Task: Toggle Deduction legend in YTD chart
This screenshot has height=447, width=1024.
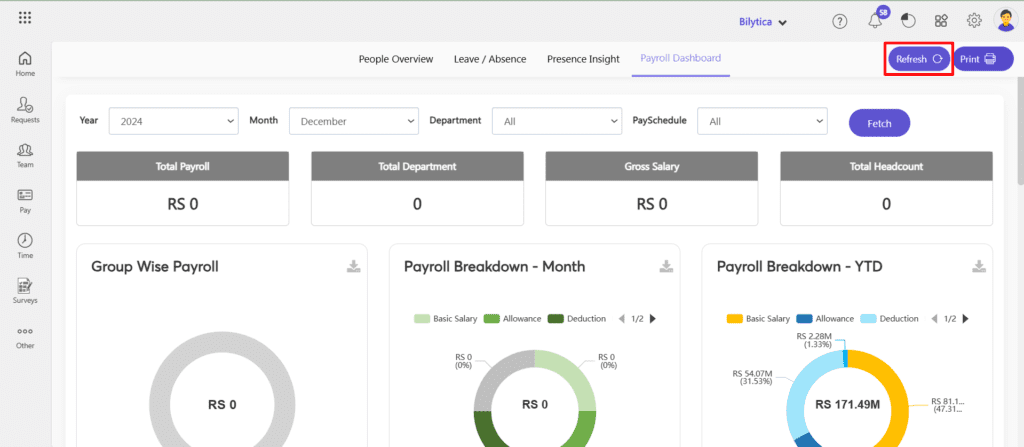Action: [x=890, y=319]
